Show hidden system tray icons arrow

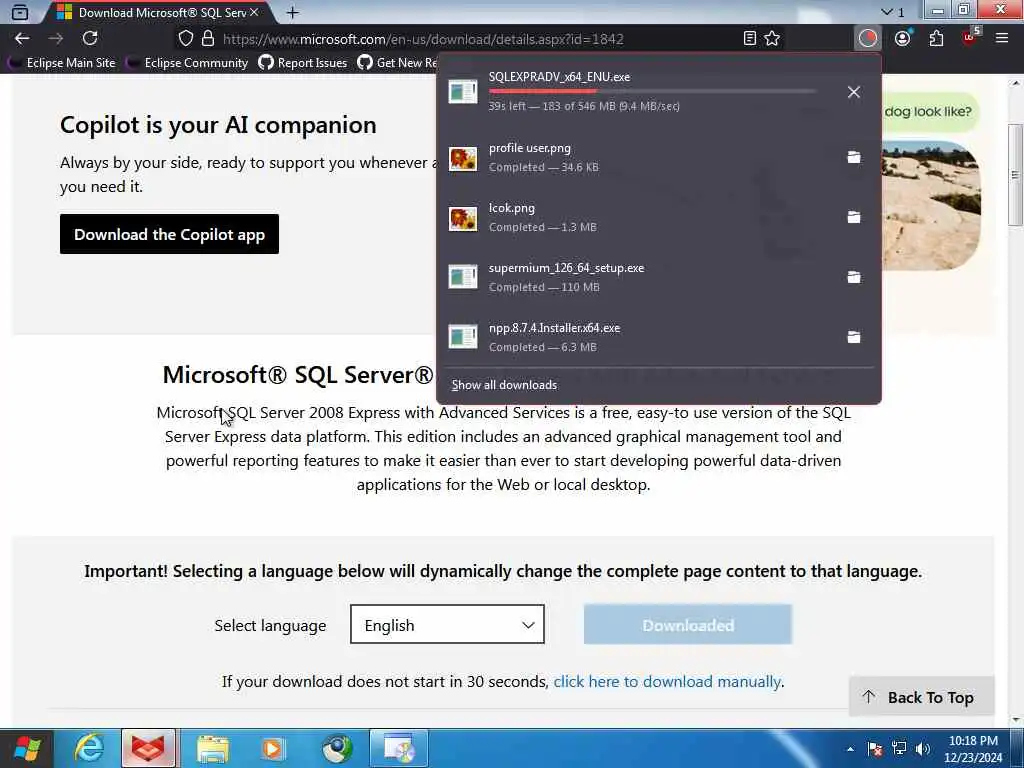tap(850, 749)
